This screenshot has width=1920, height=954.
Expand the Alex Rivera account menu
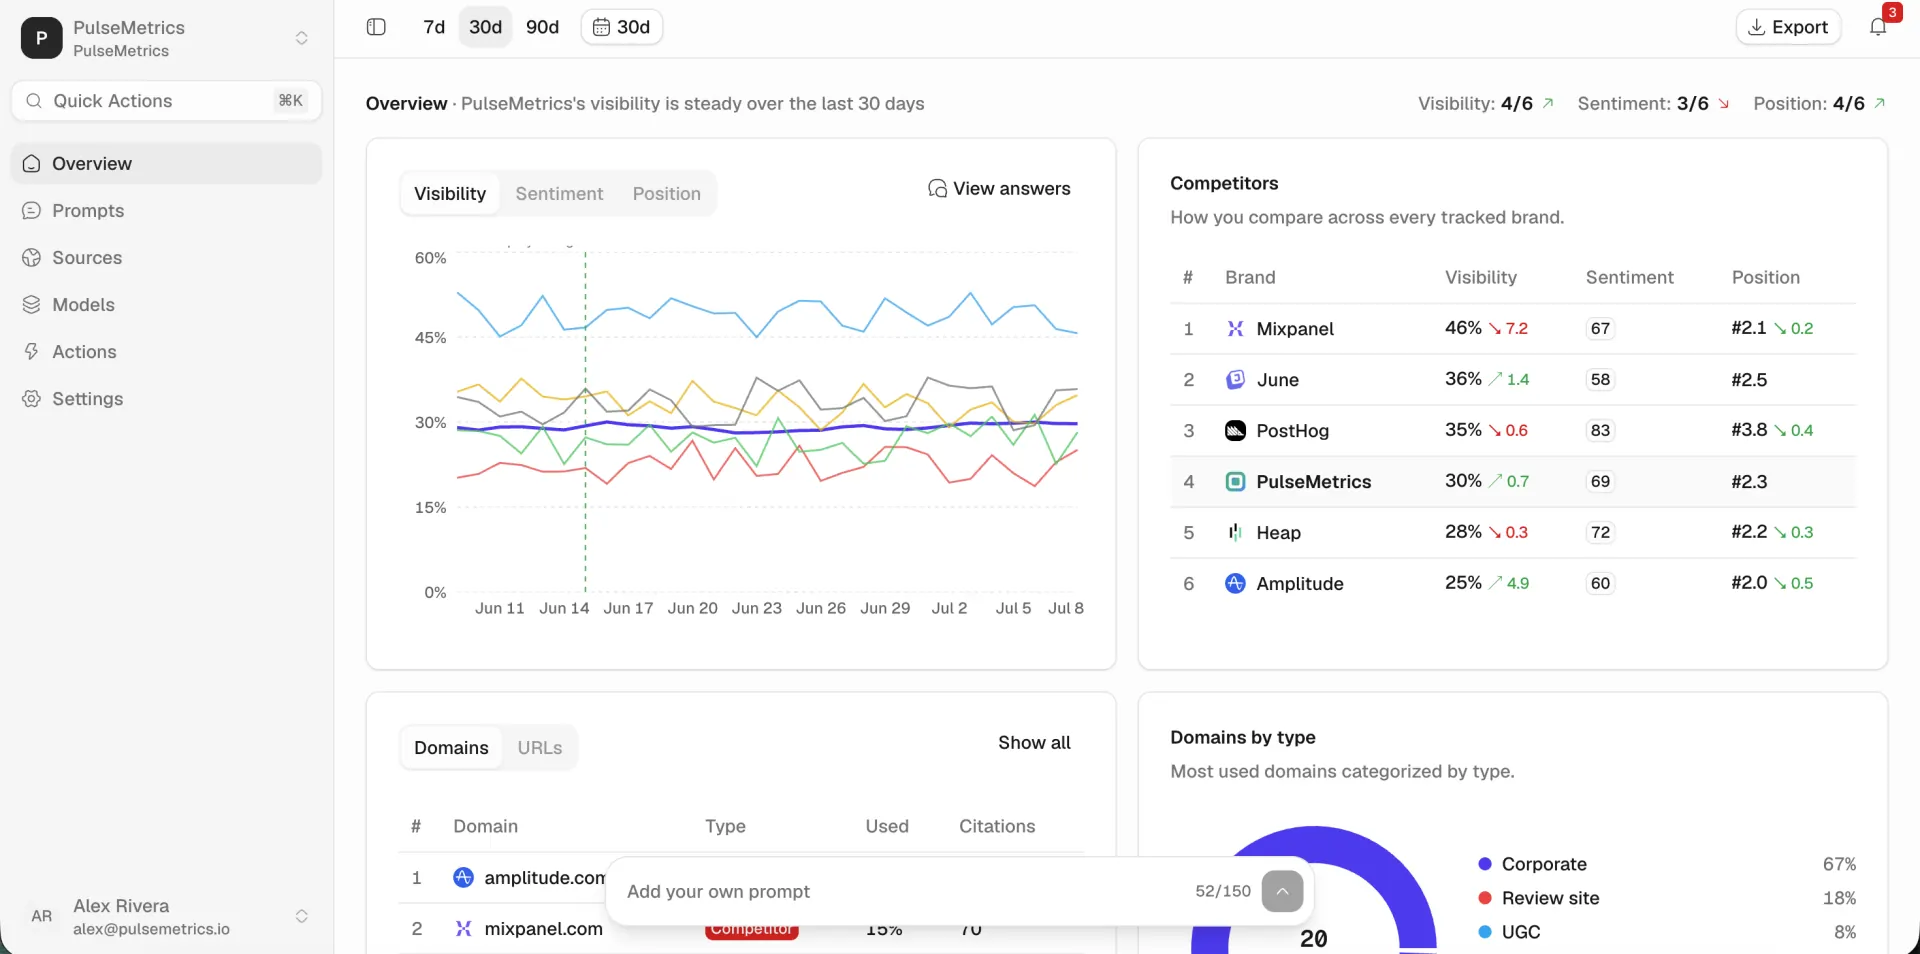click(301, 916)
